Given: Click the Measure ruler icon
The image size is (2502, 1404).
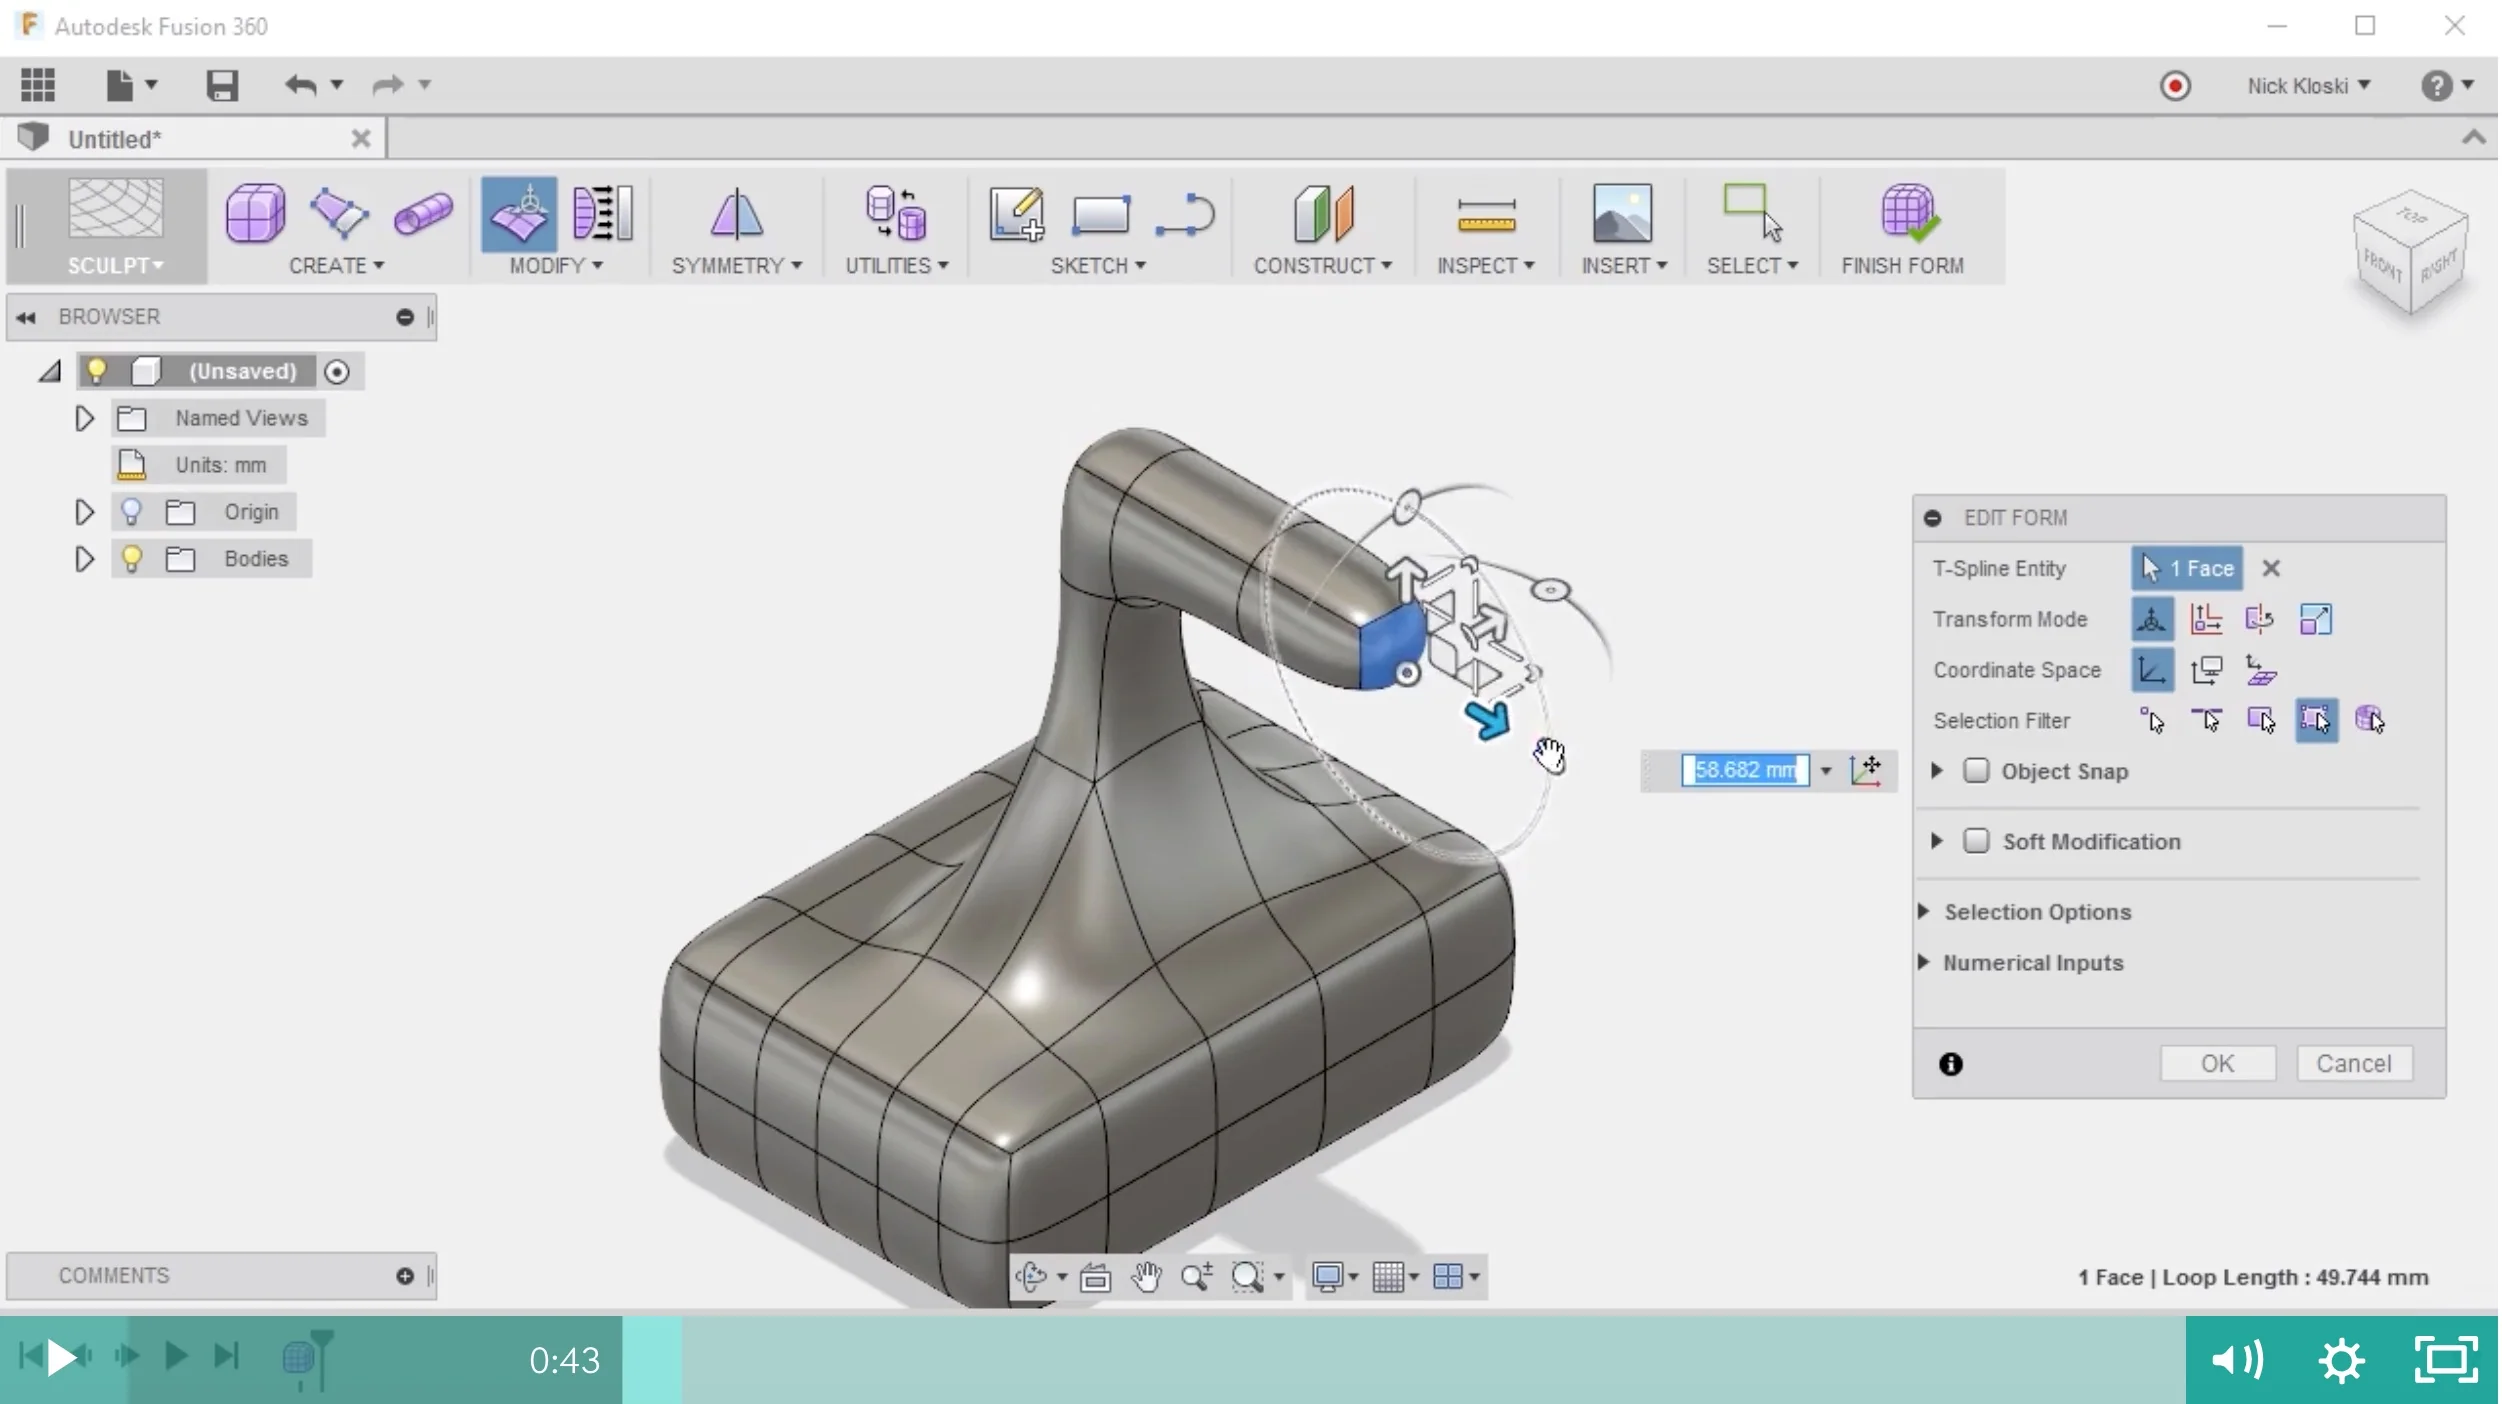Looking at the screenshot, I should pyautogui.click(x=1486, y=215).
